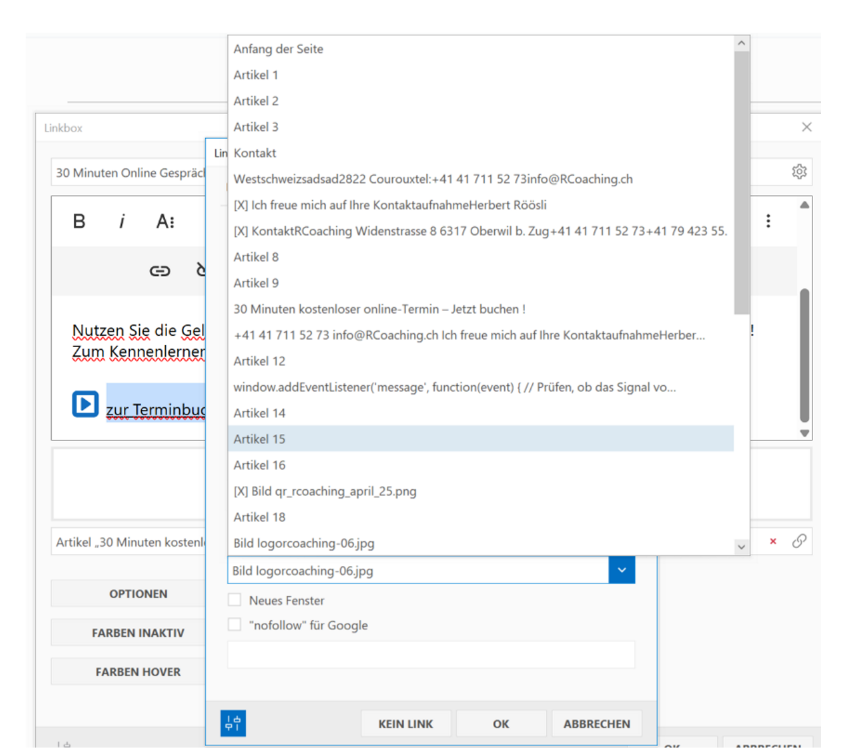The image size is (844, 751).
Task: Choose the window.addEventListener list entry
Action: [x=481, y=387]
